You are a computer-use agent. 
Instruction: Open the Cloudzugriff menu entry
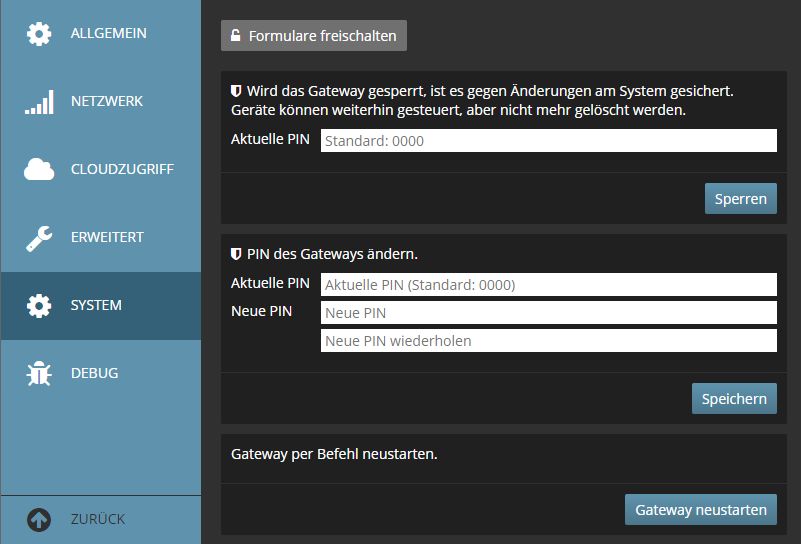[122, 170]
